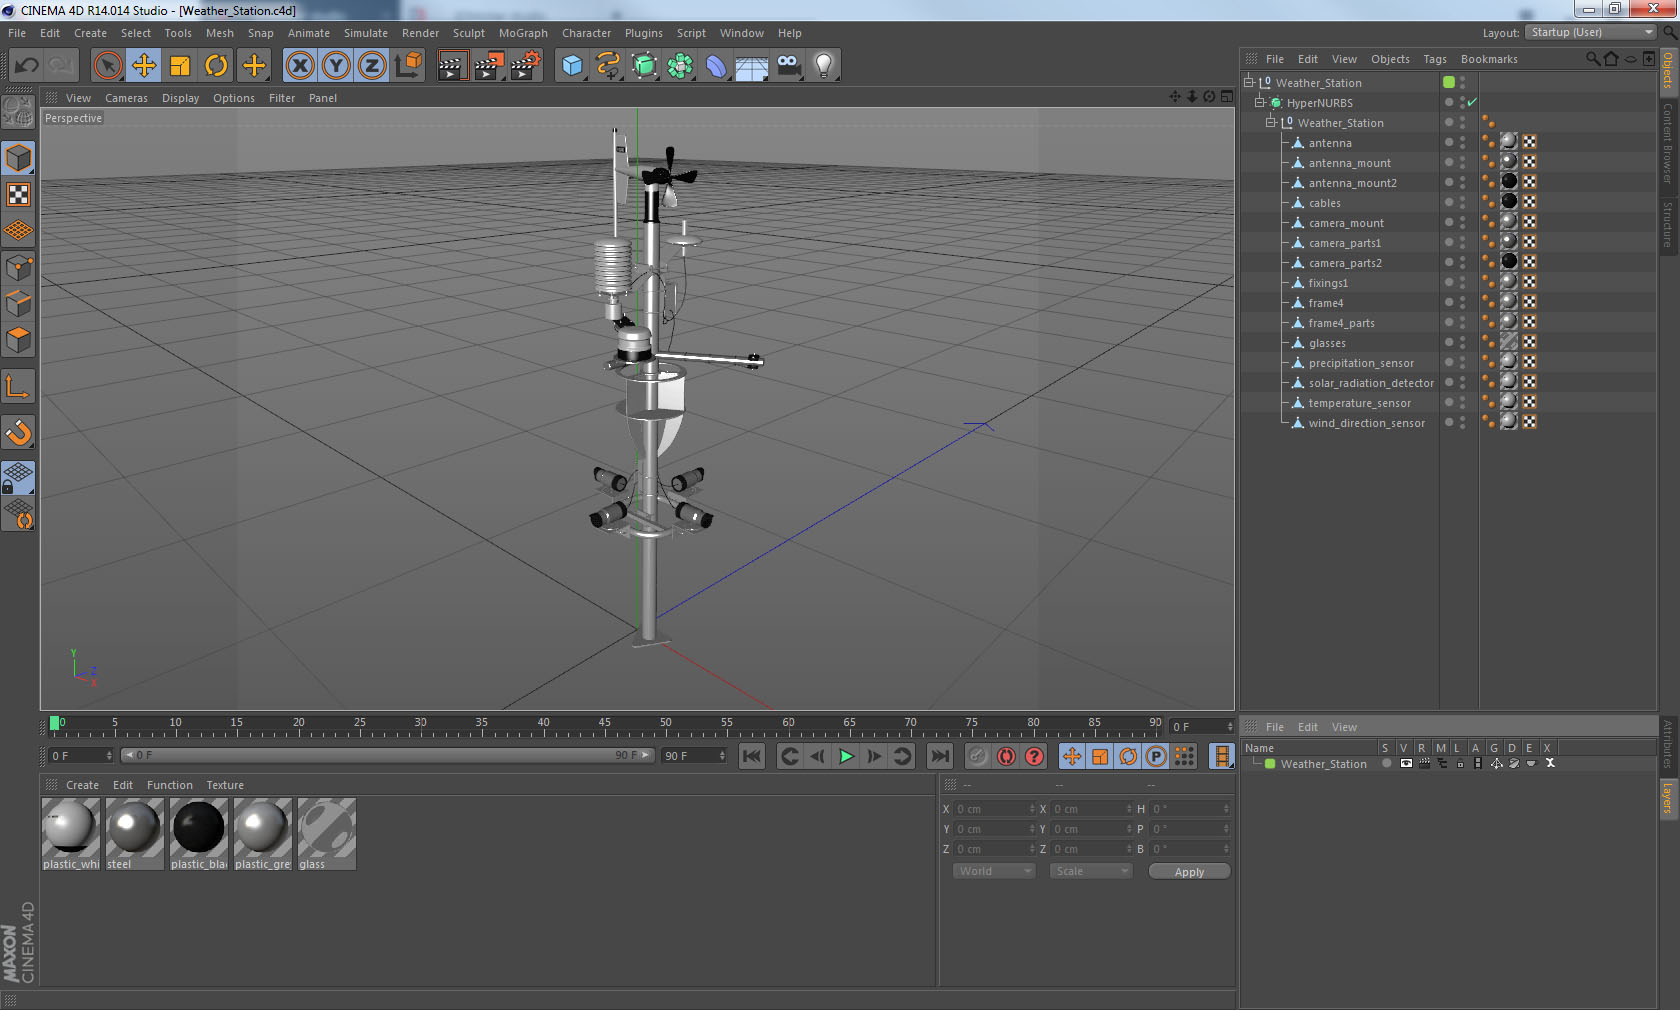Render the active view

click(x=452, y=66)
